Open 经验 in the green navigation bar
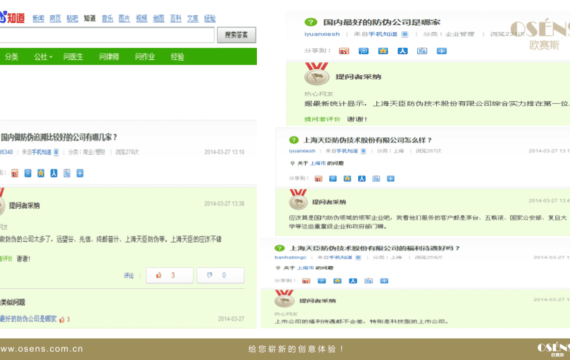570x360 pixels. pos(177,57)
